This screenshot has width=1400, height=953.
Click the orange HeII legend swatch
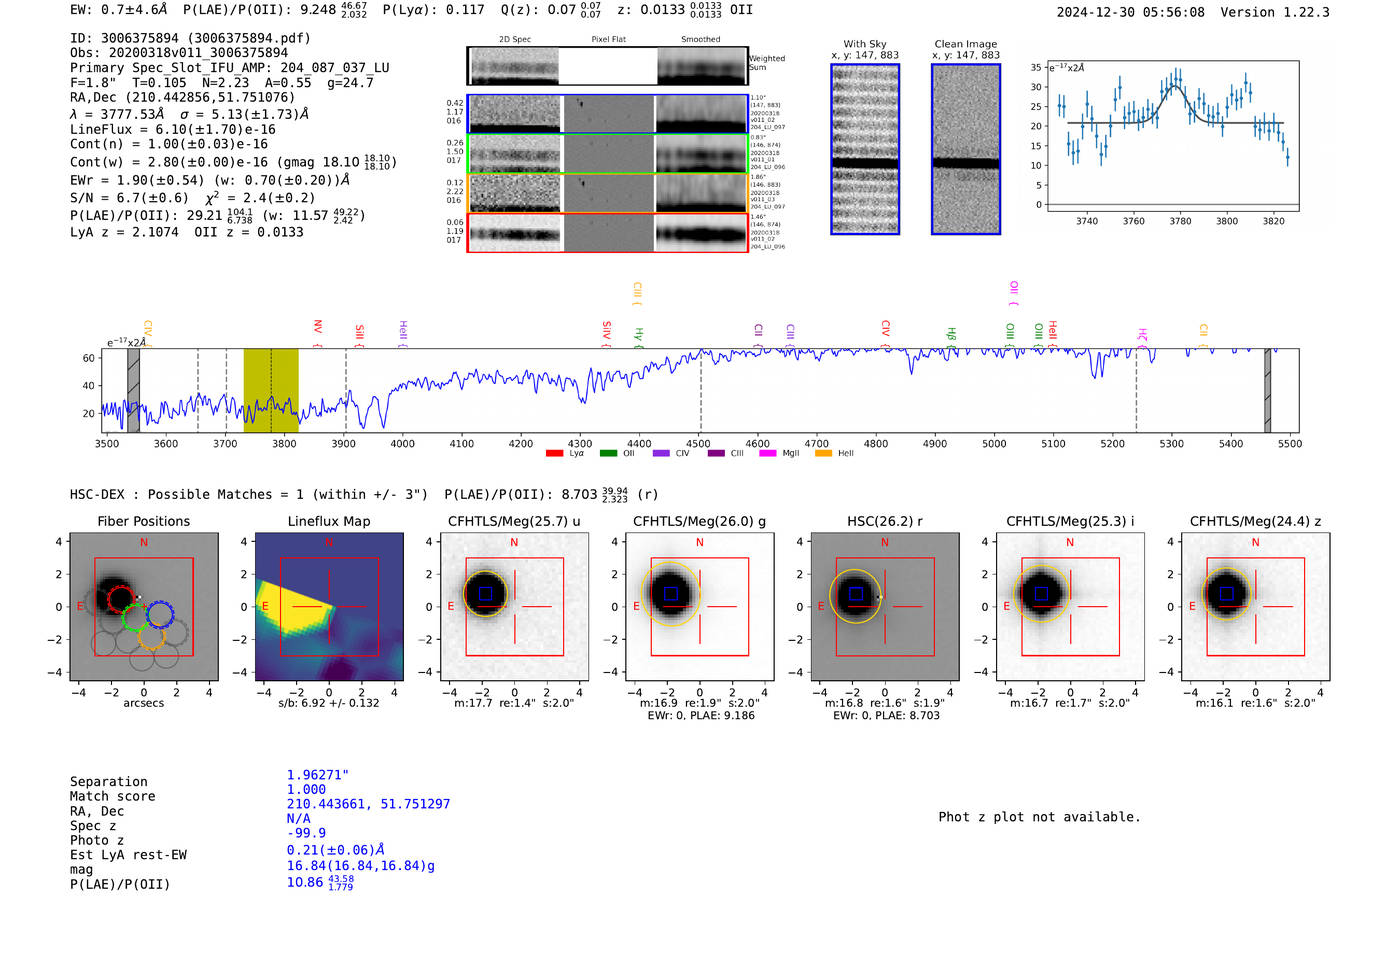823,453
